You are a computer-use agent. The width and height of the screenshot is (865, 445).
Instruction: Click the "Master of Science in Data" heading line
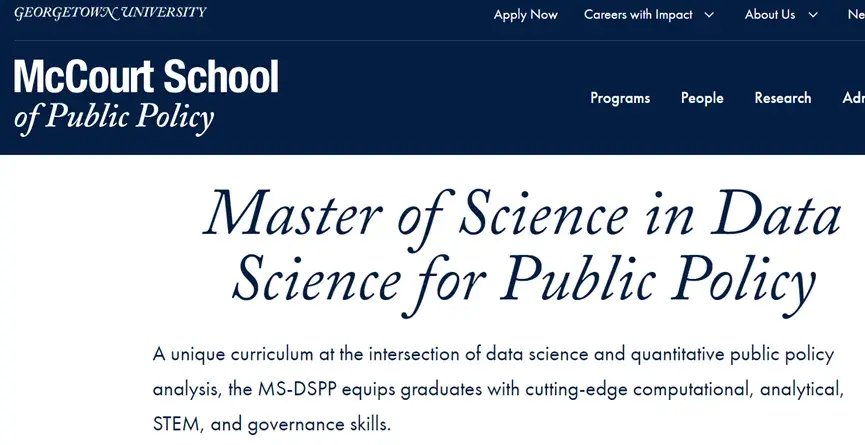[x=522, y=214]
